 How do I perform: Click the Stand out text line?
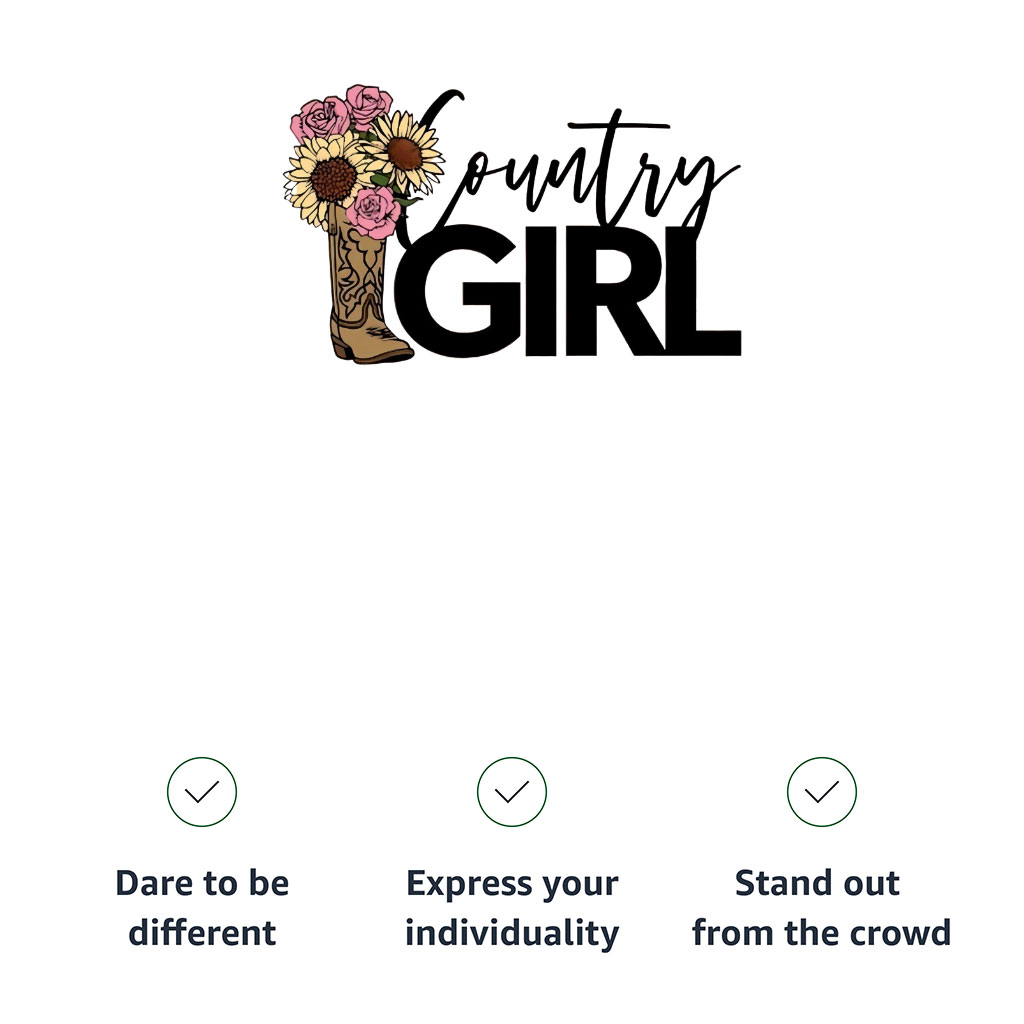pos(818,884)
